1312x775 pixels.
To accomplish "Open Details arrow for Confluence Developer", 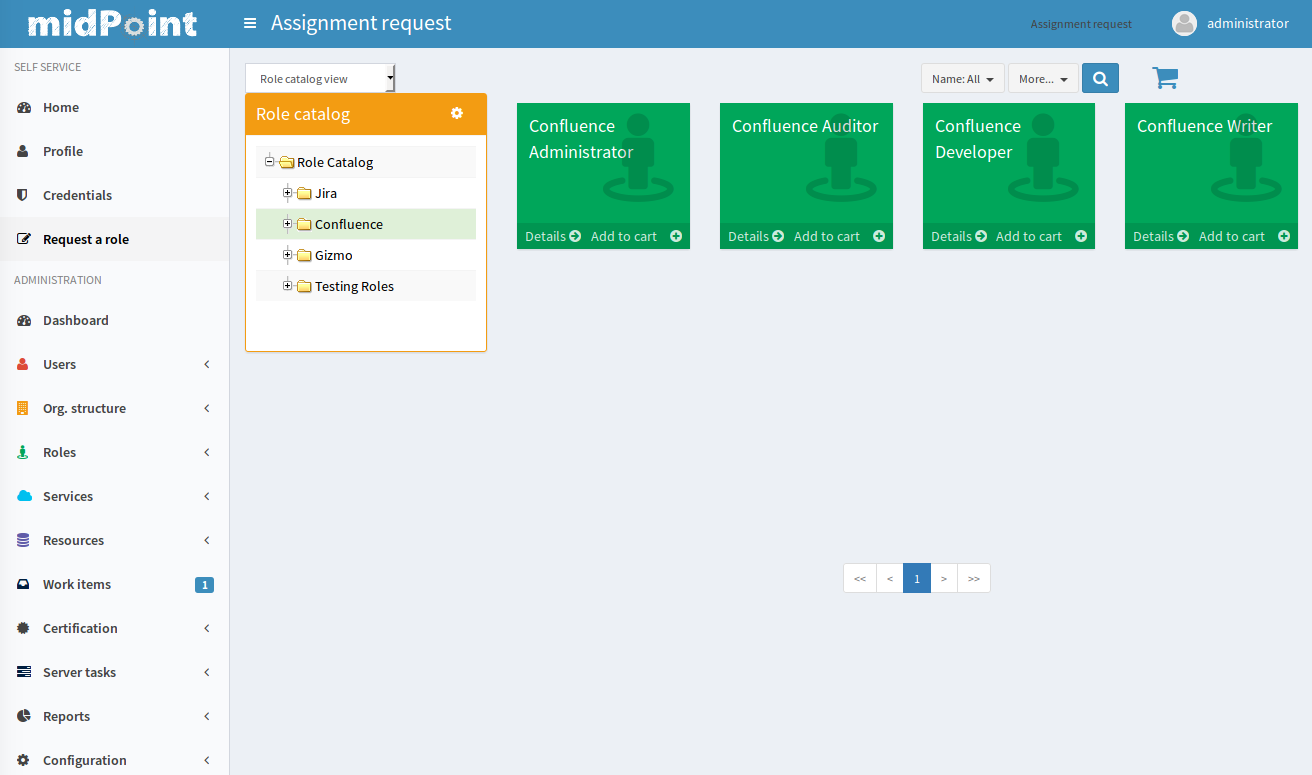I will (981, 236).
